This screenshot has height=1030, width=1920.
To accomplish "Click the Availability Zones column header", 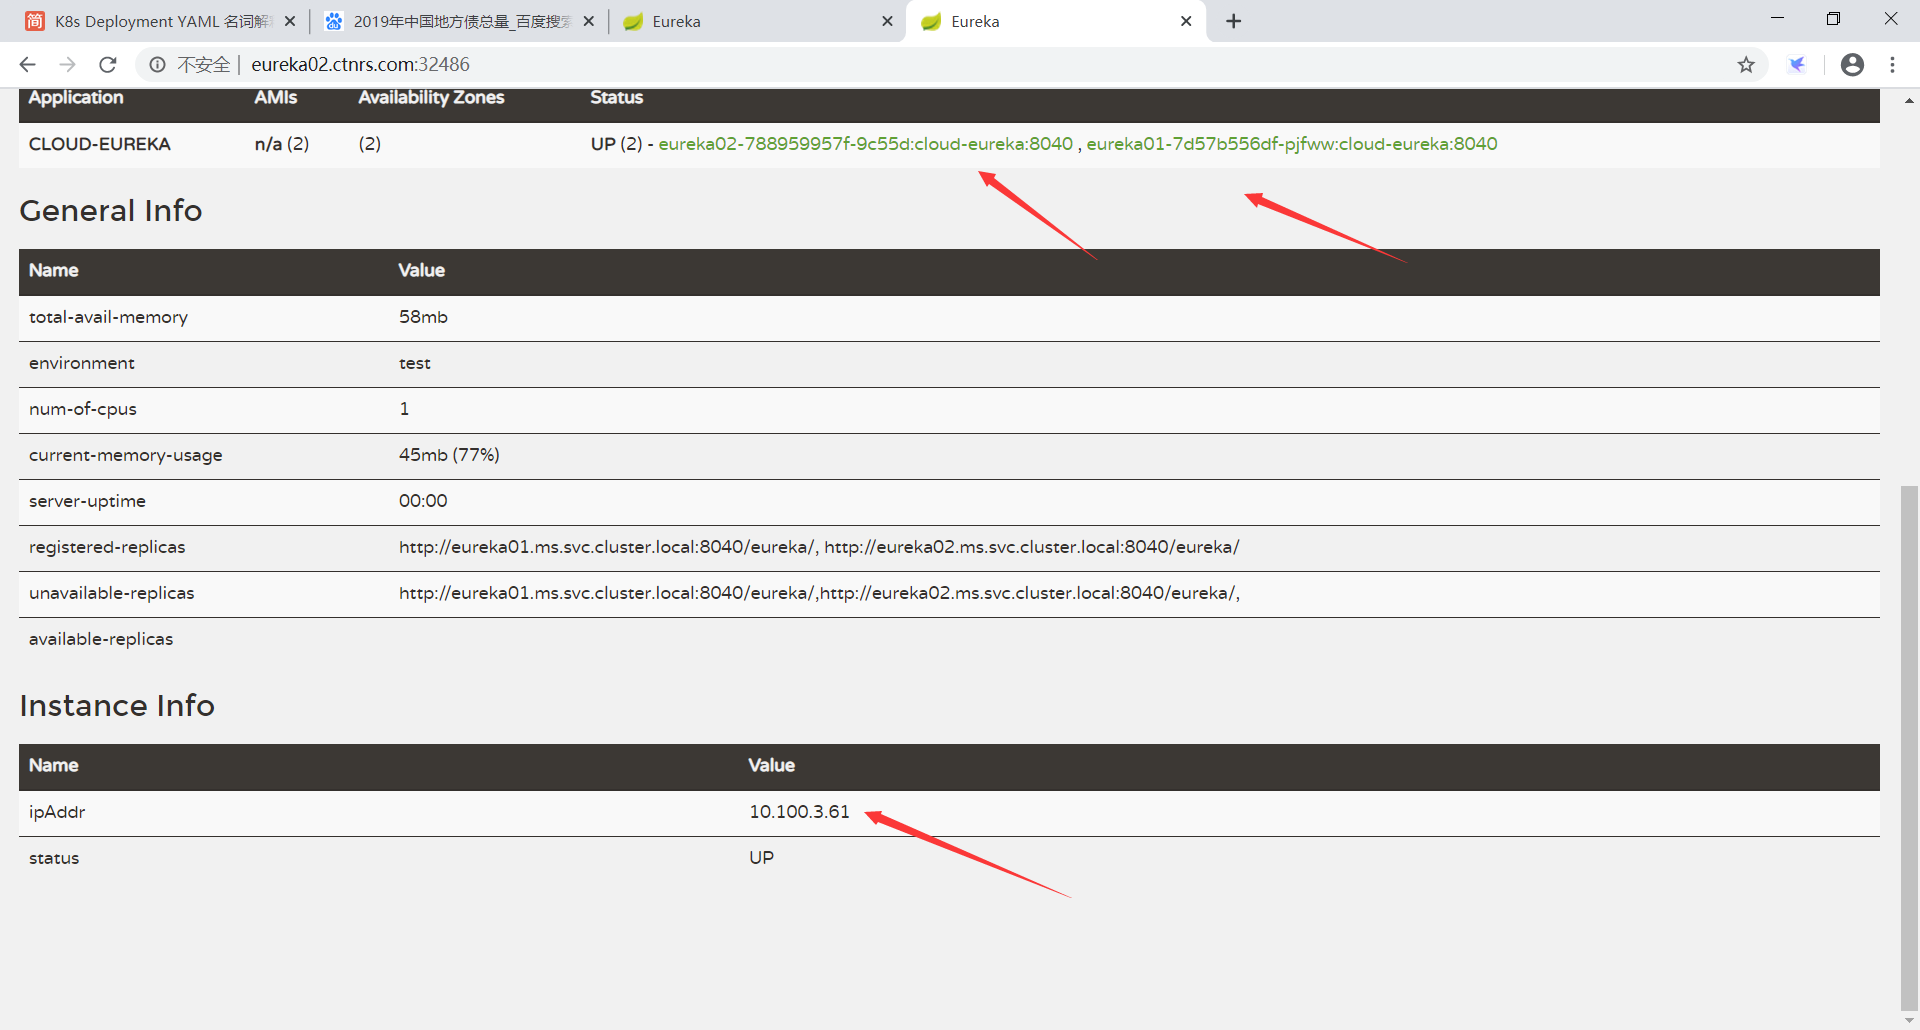I will [431, 98].
